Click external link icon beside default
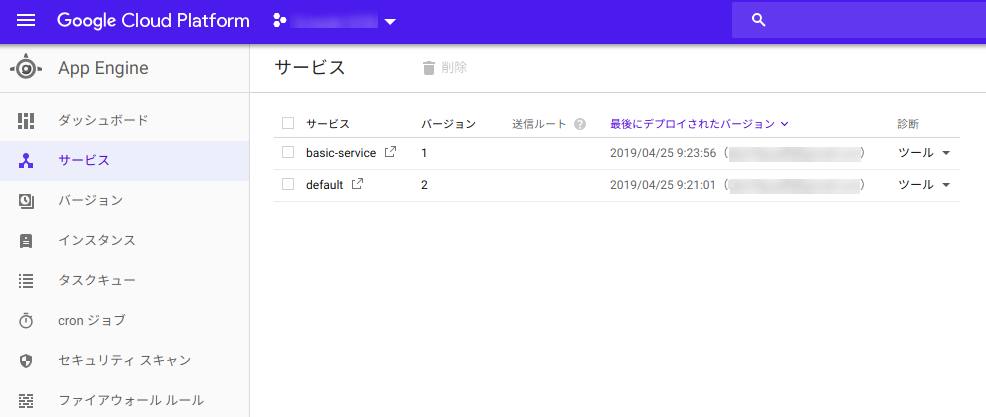This screenshot has width=986, height=417. pos(358,184)
